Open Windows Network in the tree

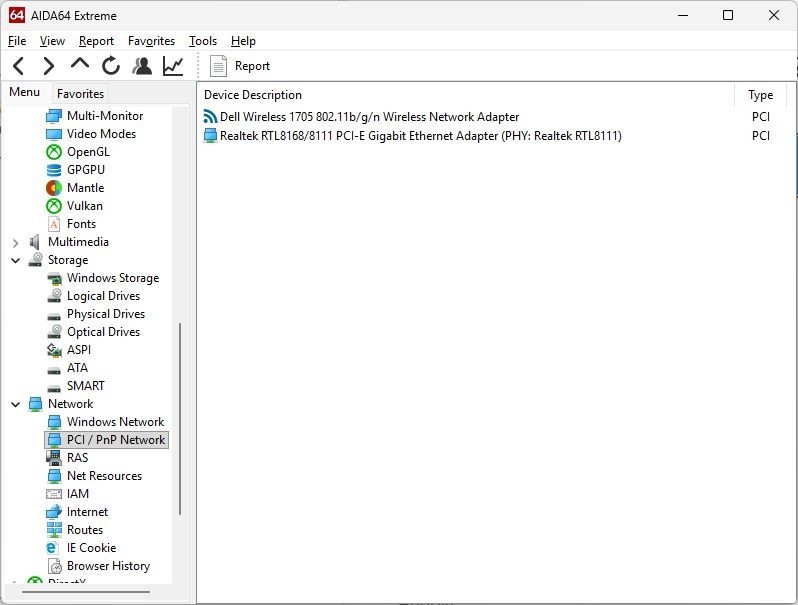[x=116, y=422]
